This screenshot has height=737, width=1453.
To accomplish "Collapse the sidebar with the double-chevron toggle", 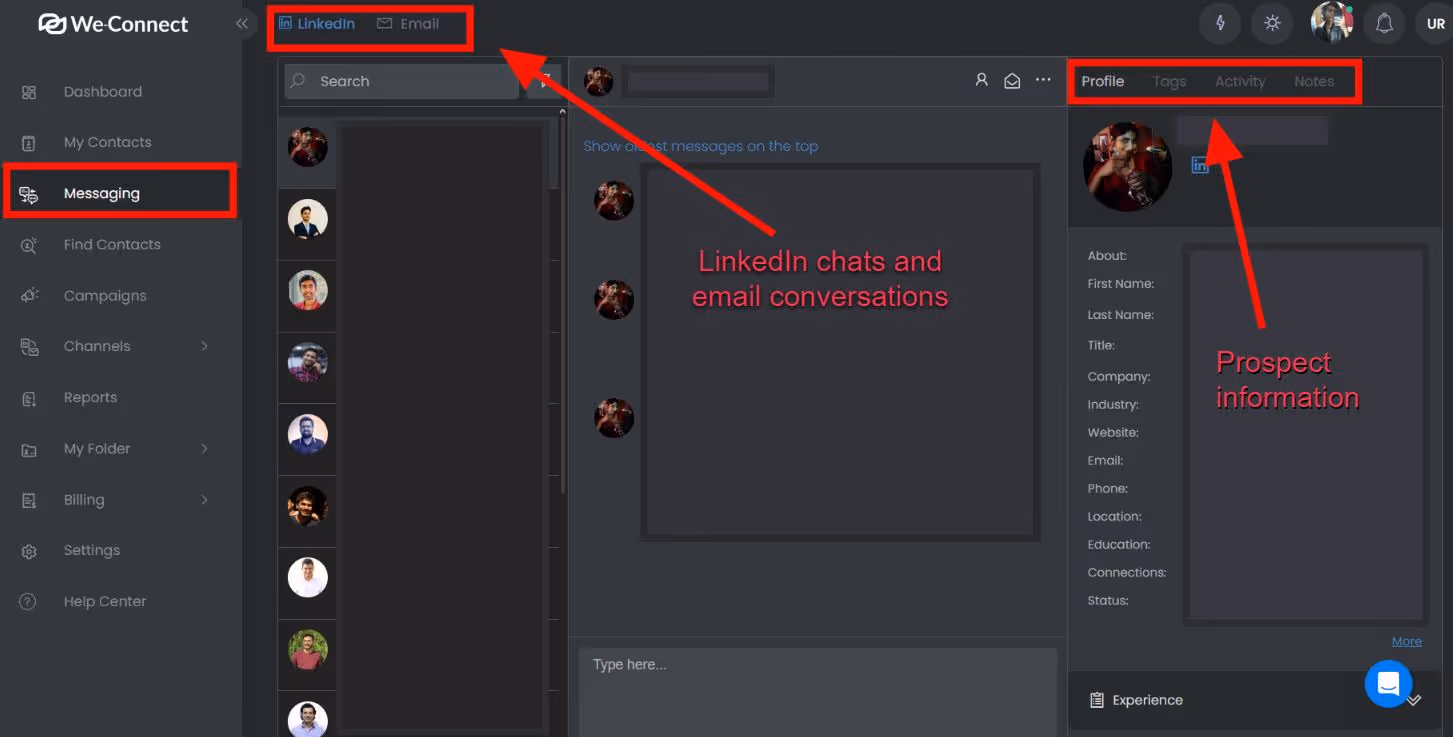I will 242,23.
